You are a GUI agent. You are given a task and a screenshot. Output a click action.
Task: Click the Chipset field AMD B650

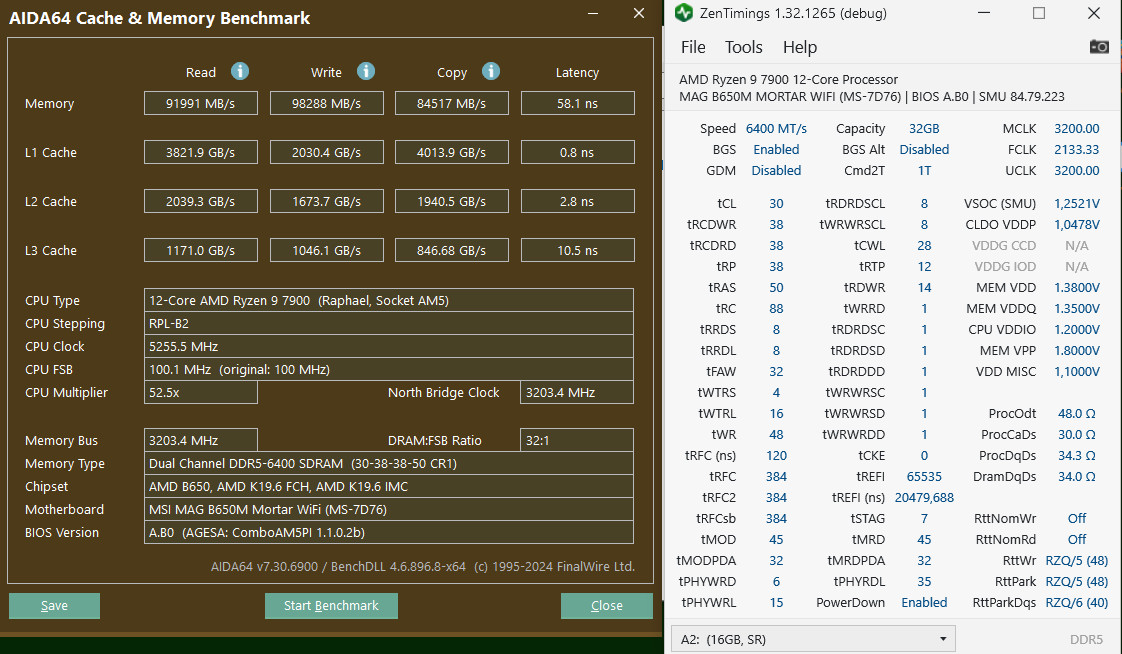coord(389,486)
